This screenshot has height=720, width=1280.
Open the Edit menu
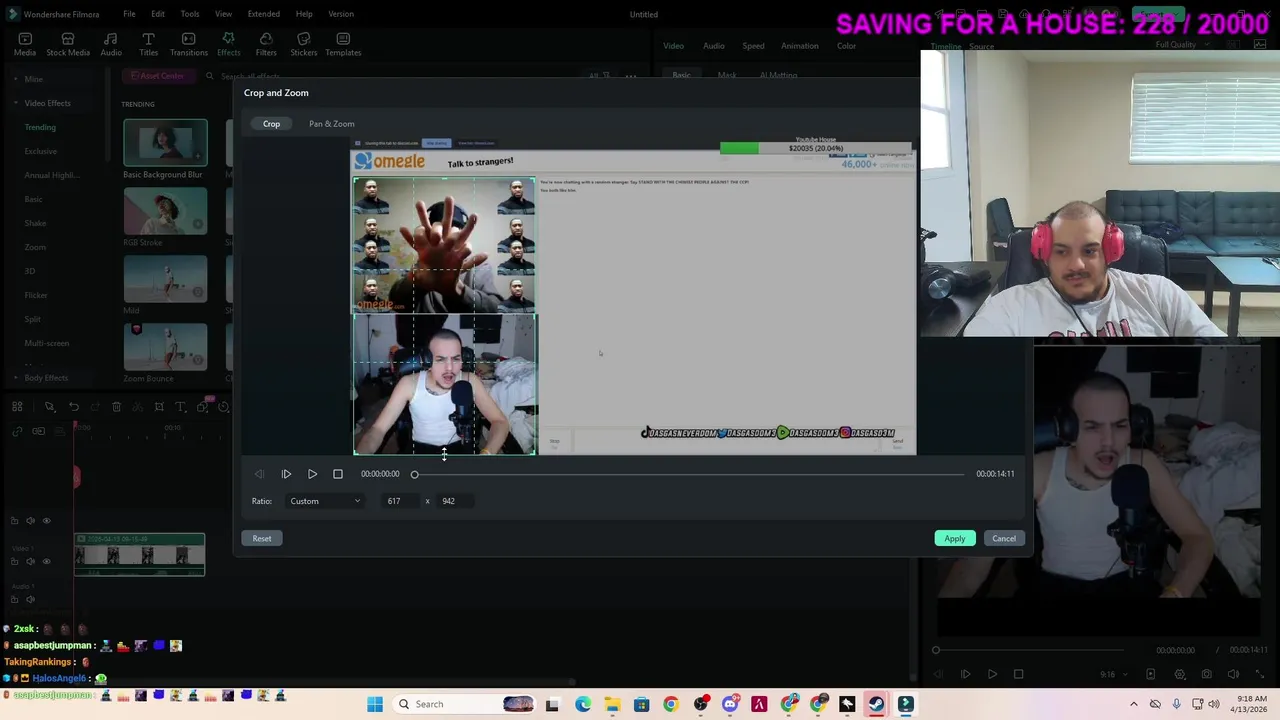[x=158, y=14]
